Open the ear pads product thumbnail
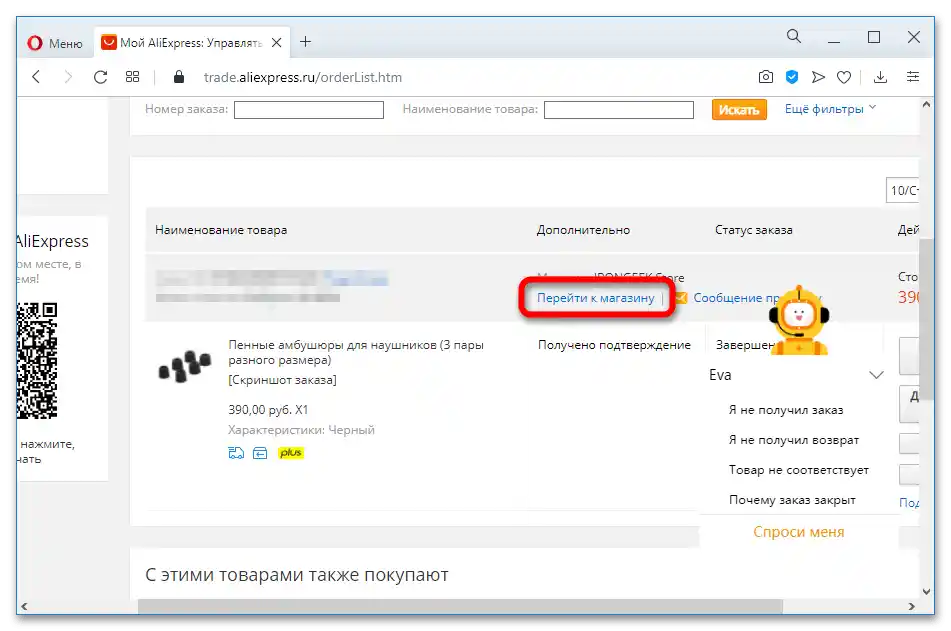This screenshot has width=951, height=631. point(184,366)
